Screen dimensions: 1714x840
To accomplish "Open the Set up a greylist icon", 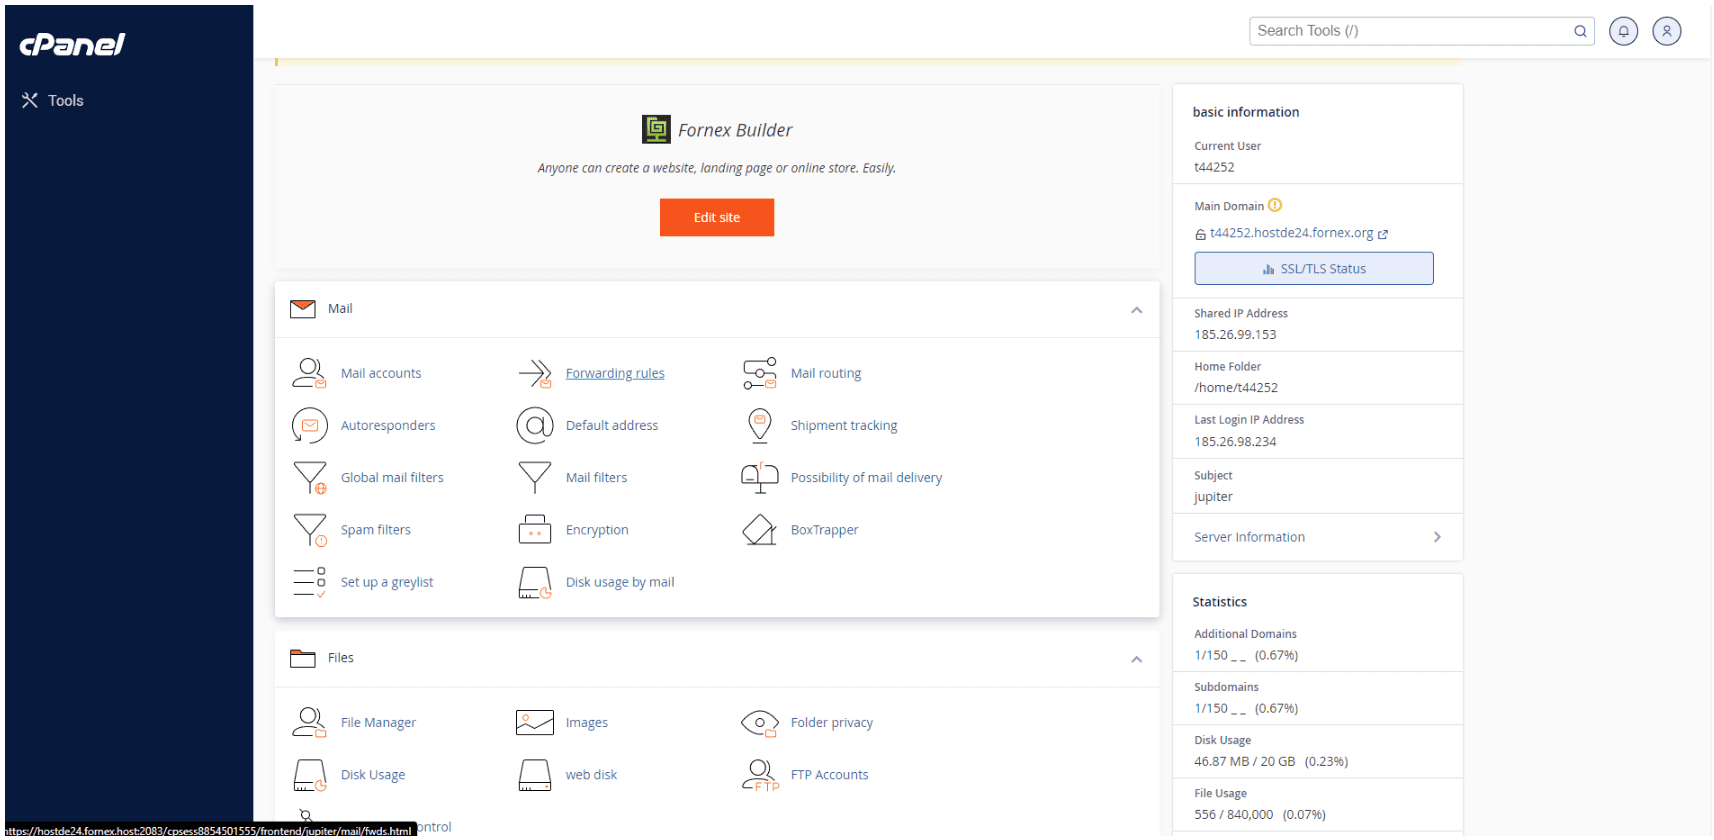I will [309, 582].
